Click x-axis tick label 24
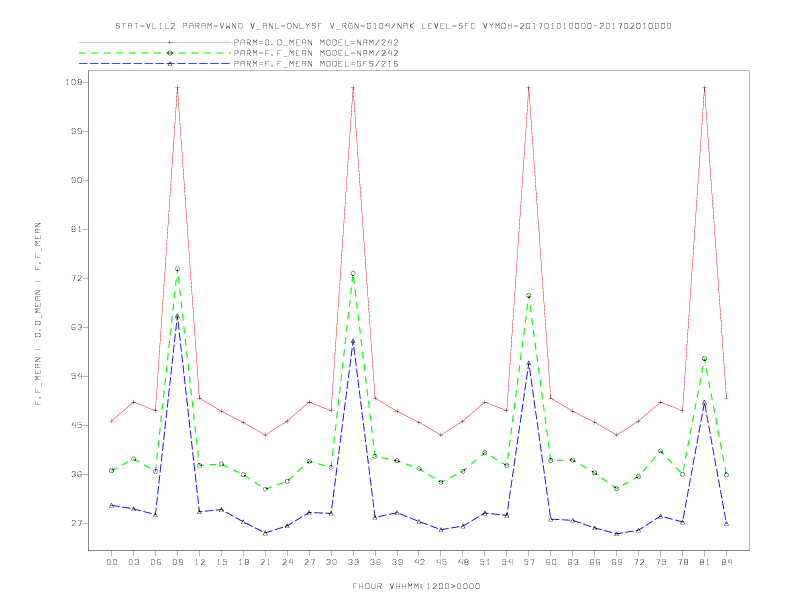This screenshot has height=612, width=792. [x=287, y=562]
